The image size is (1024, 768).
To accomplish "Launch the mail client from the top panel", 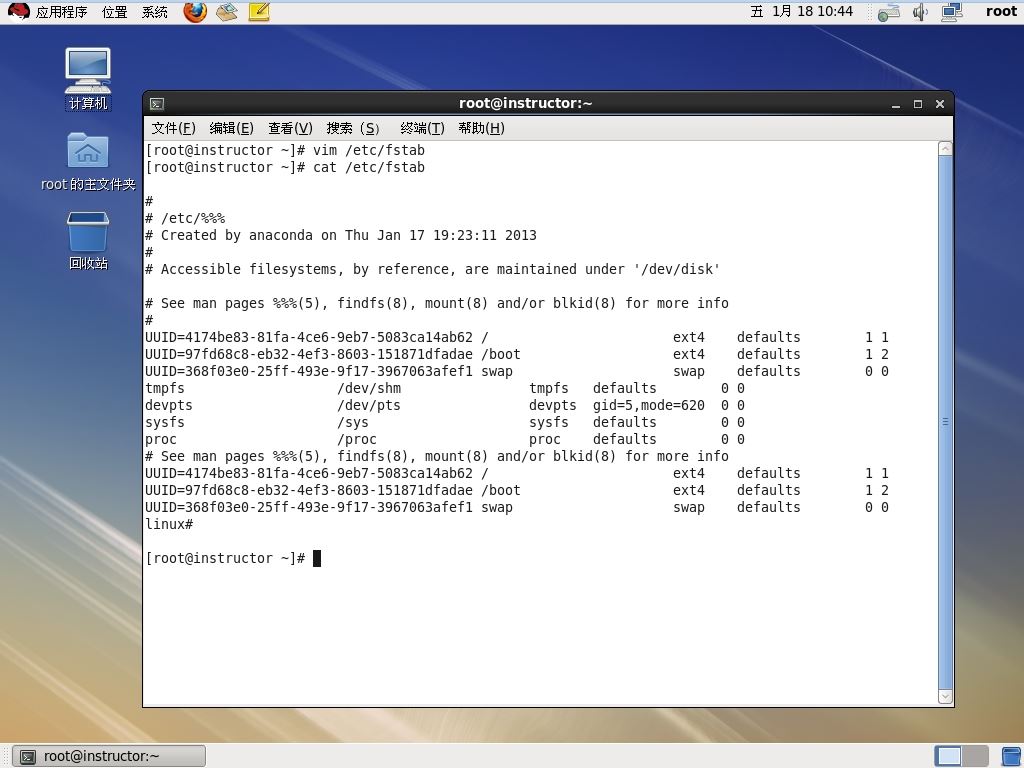I will [227, 12].
